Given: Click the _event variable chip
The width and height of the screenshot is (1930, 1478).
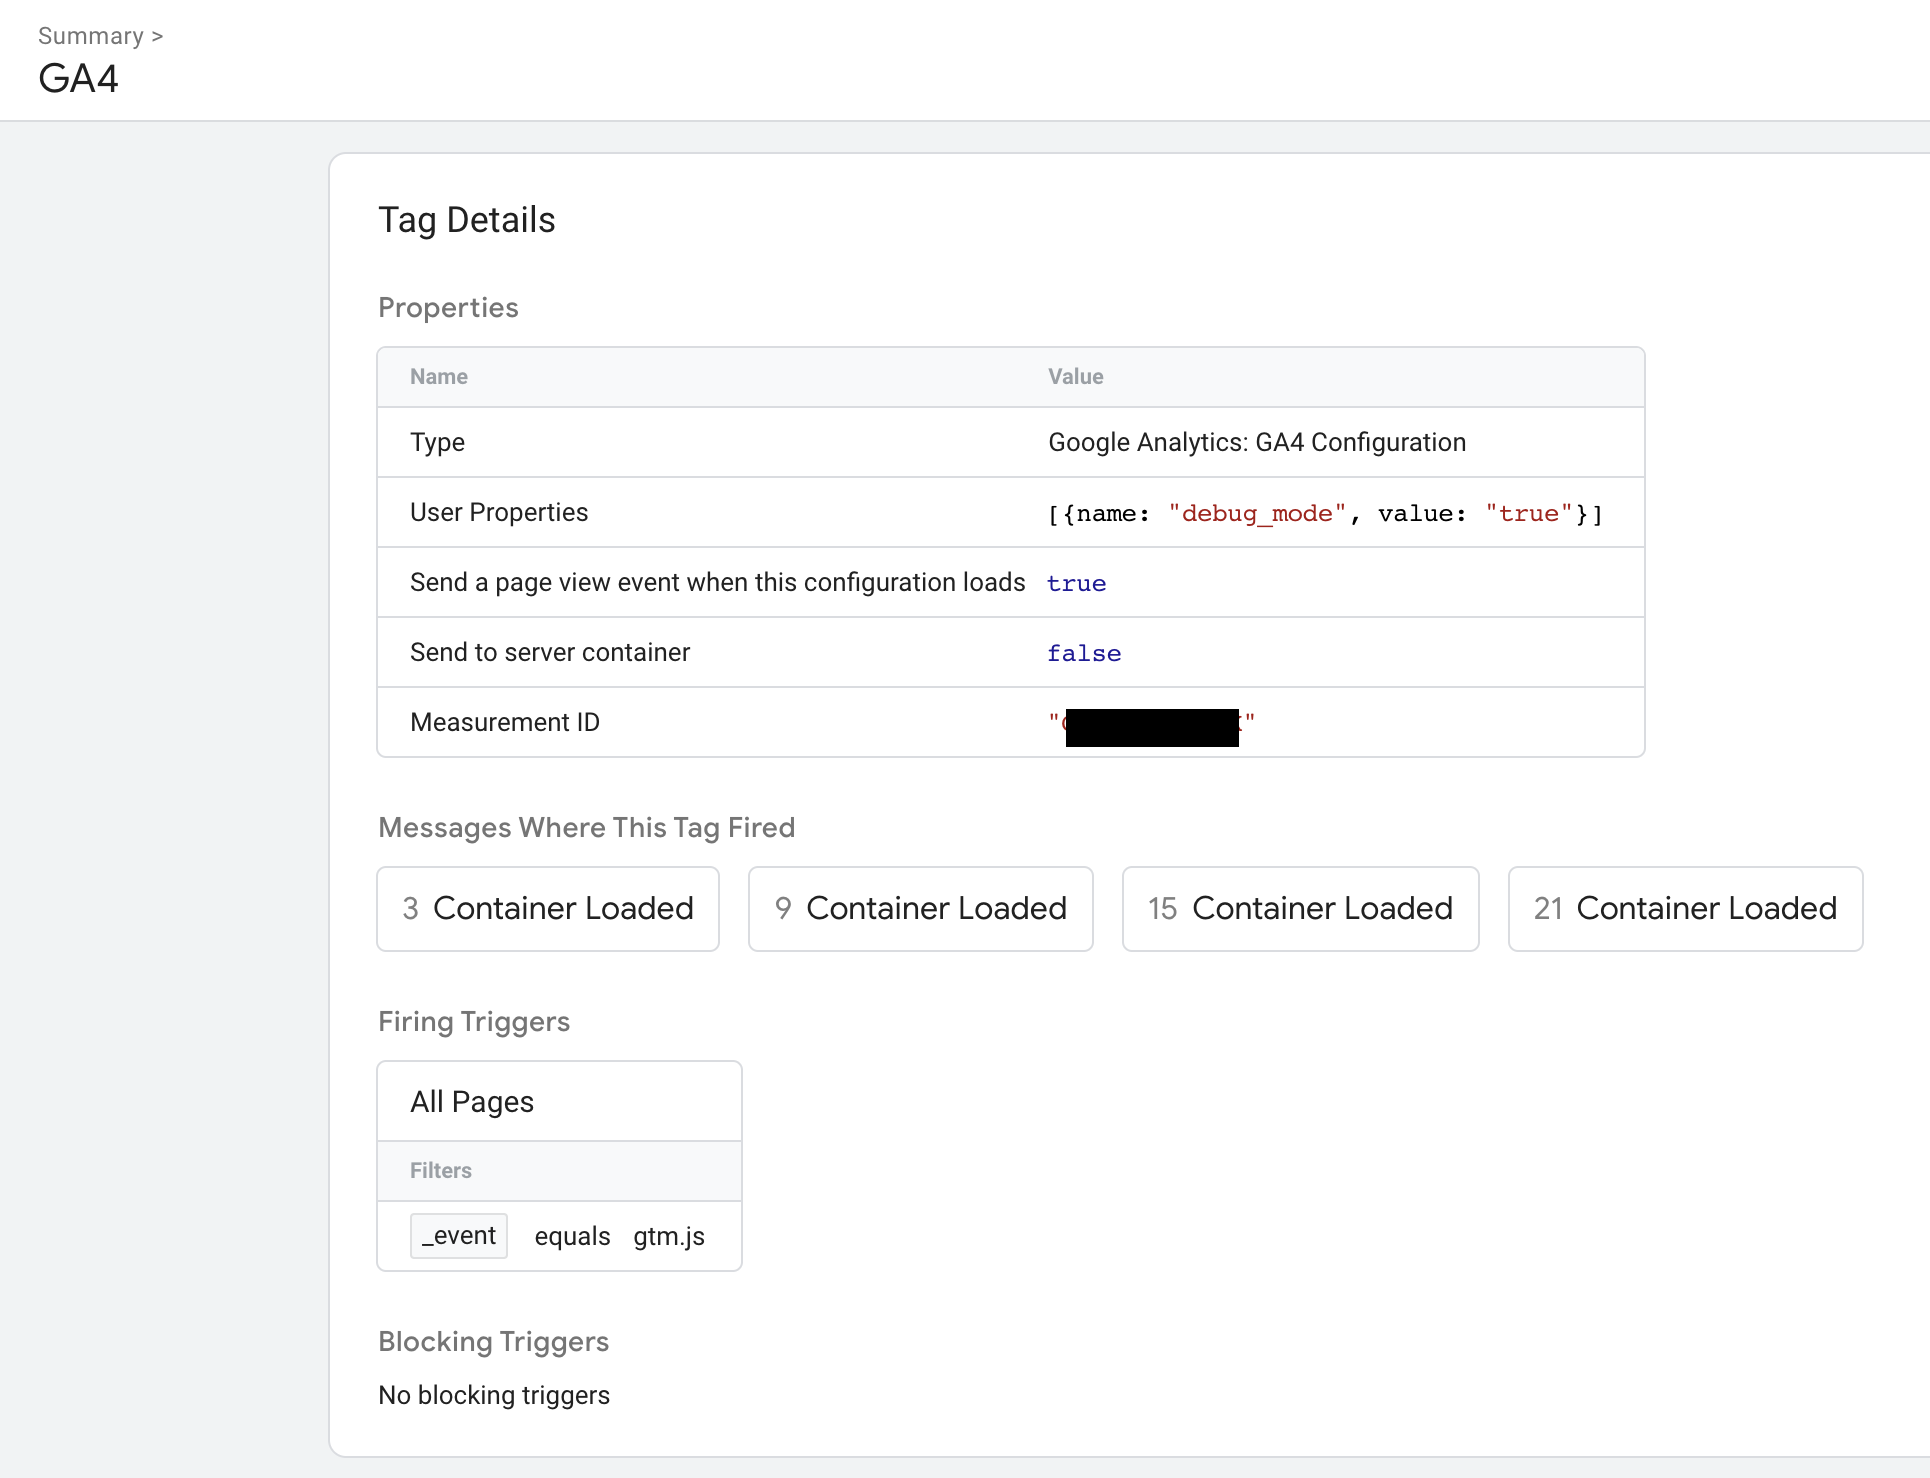Looking at the screenshot, I should (x=459, y=1236).
